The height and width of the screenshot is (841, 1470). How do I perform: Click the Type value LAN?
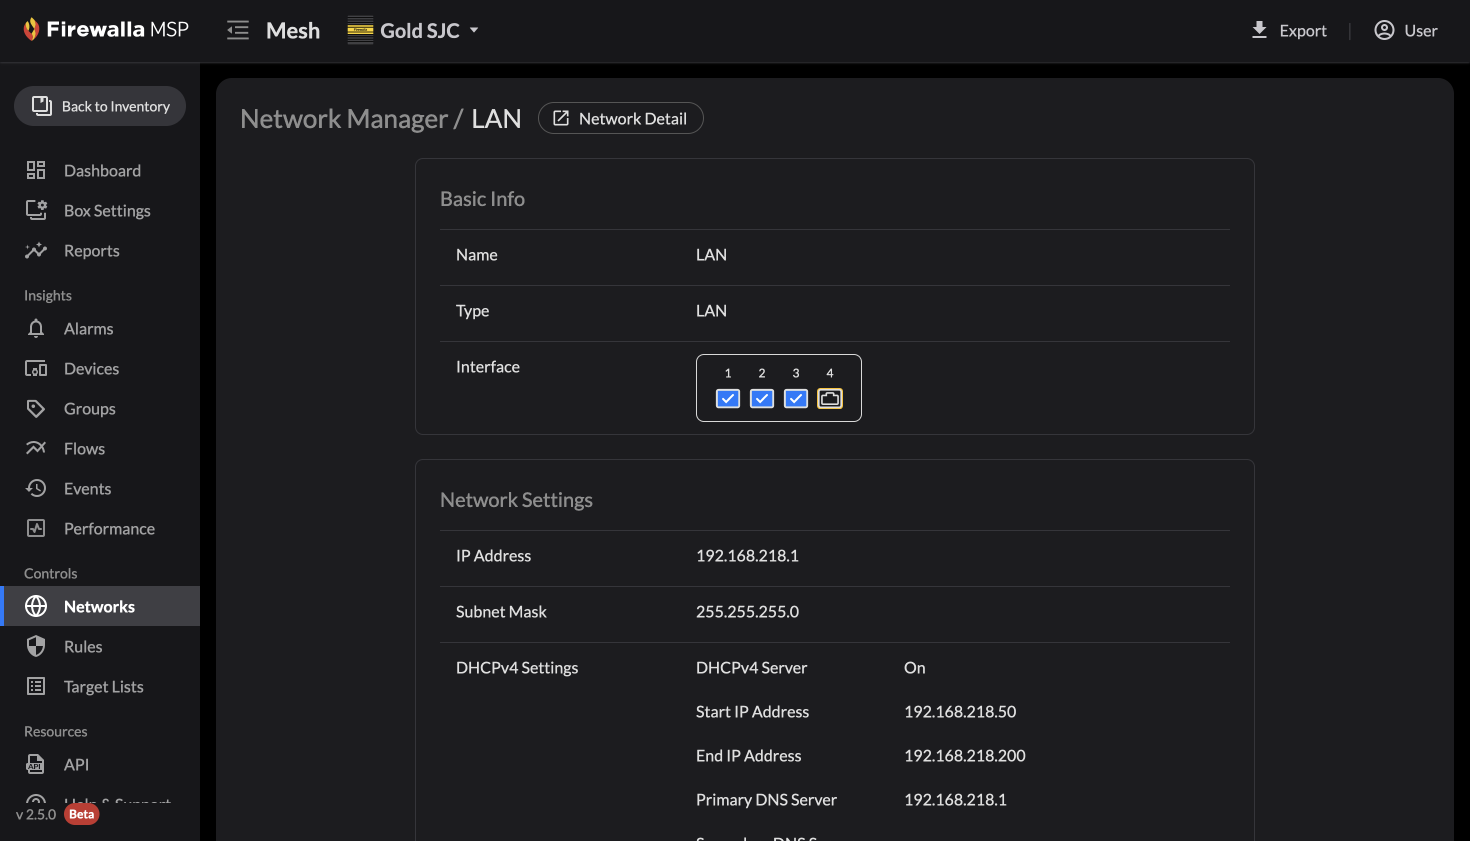coord(711,311)
